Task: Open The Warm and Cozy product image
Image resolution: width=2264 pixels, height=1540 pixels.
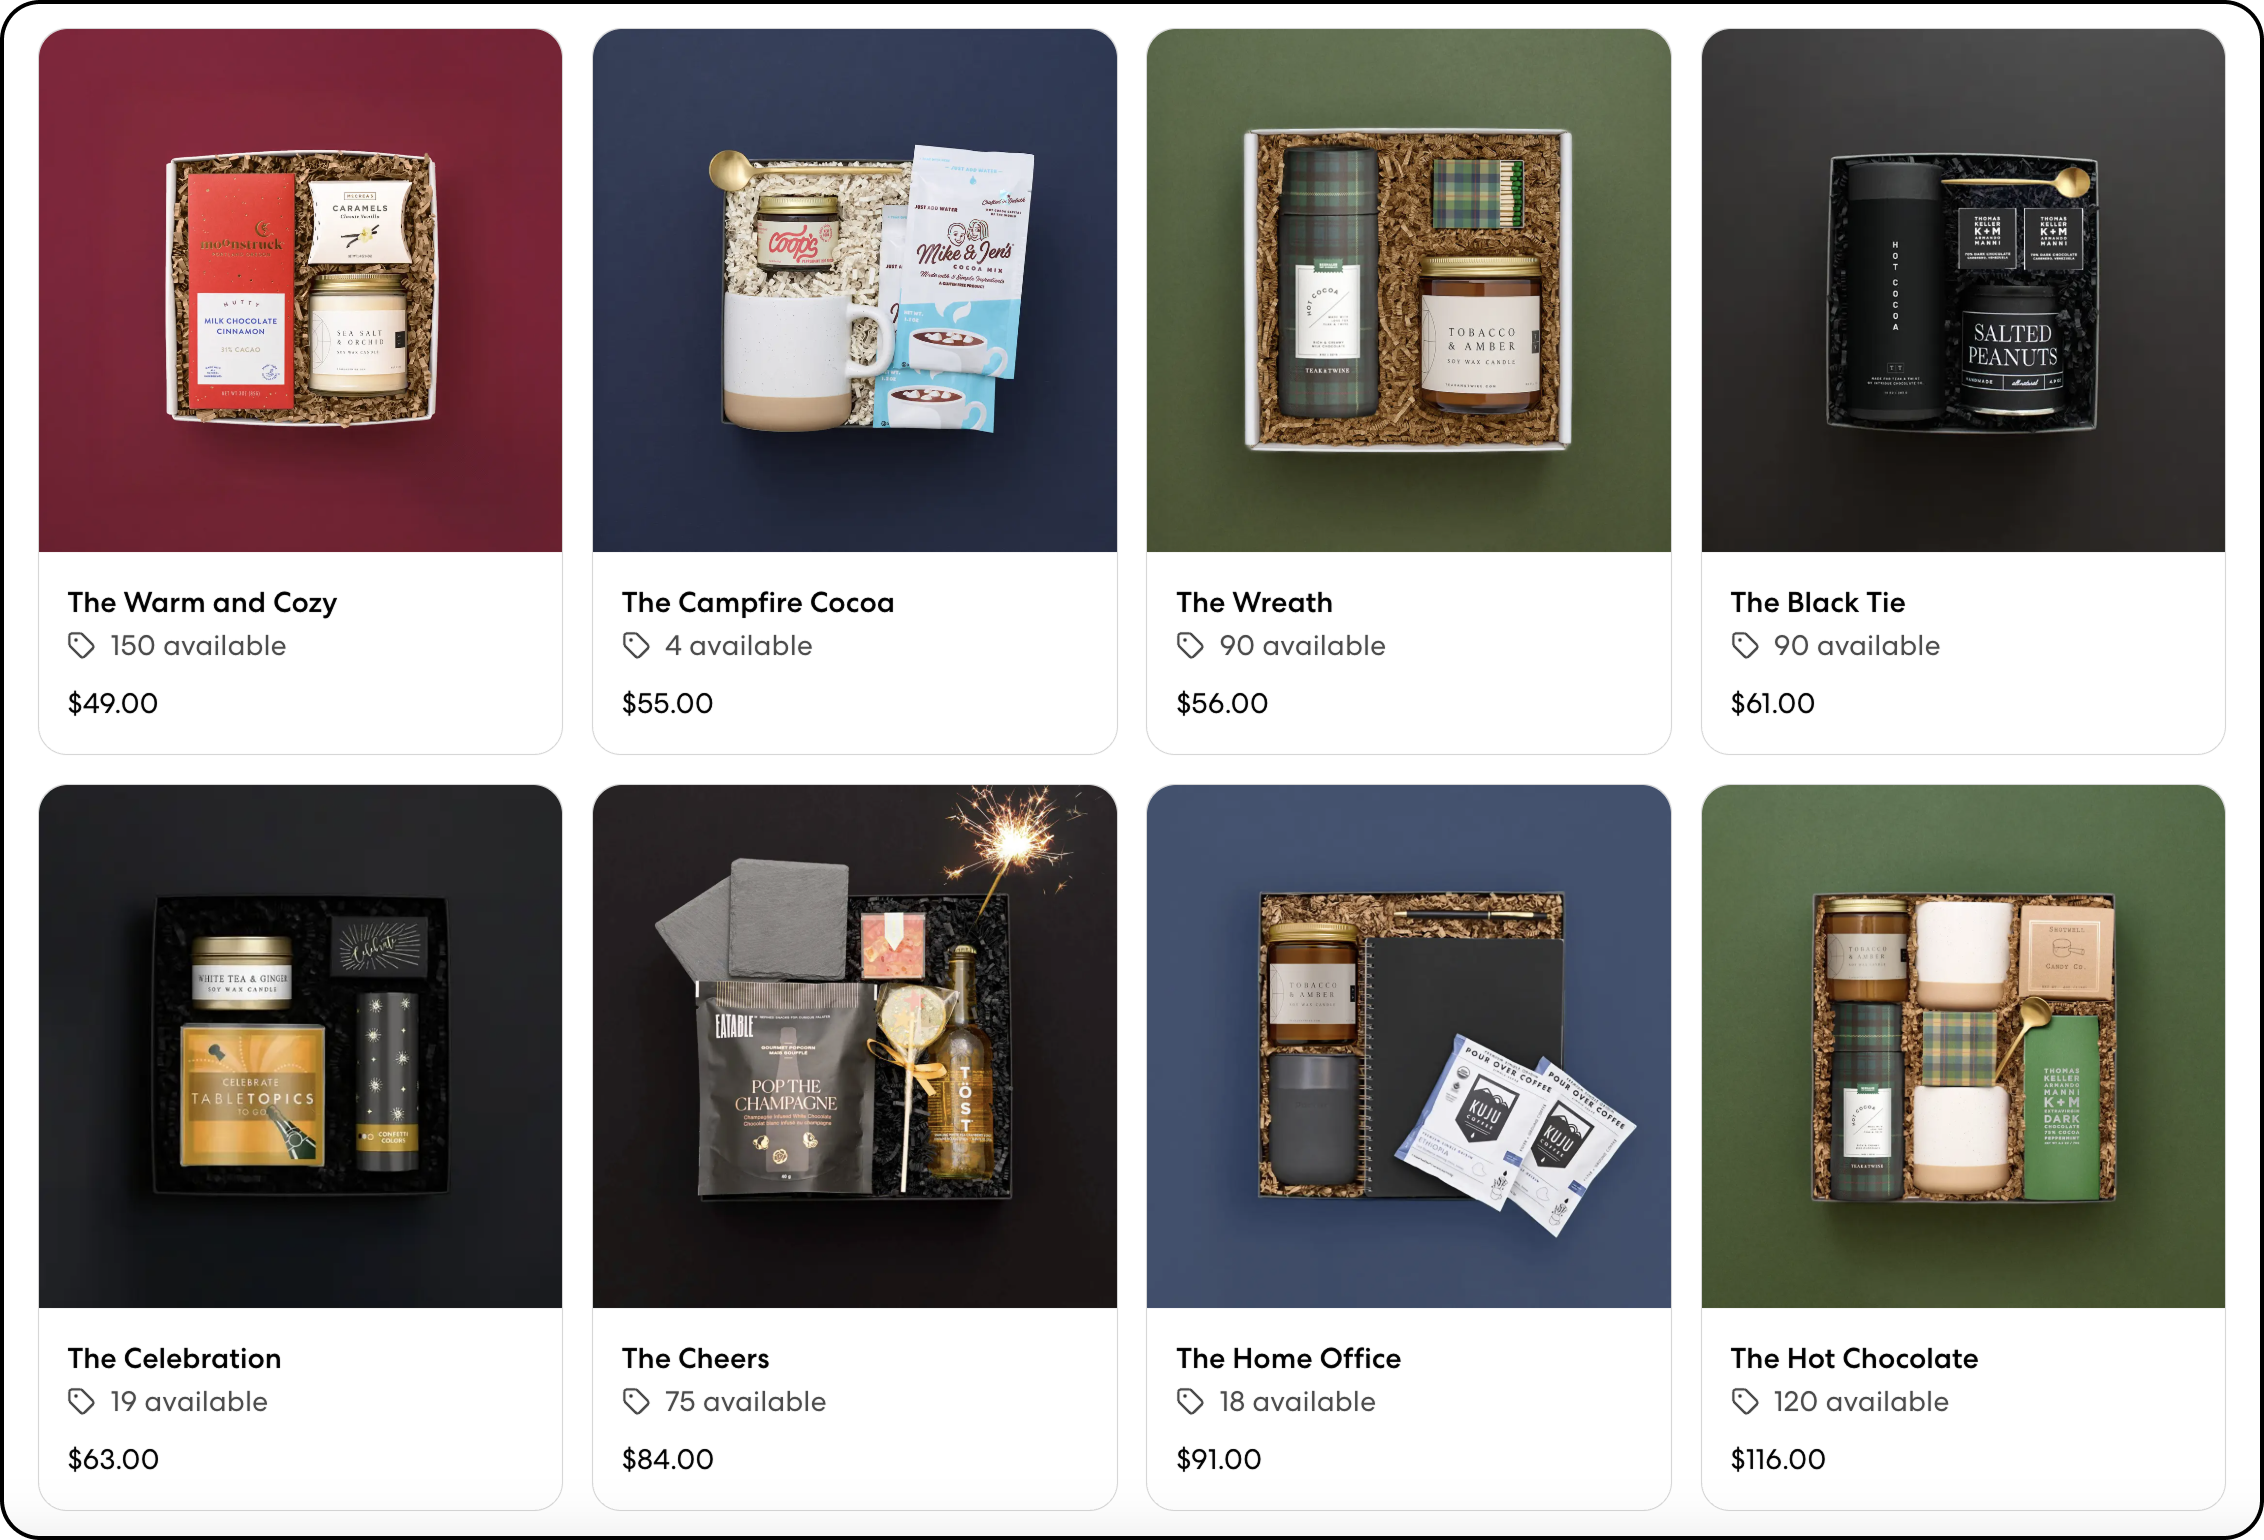Action: coord(300,290)
